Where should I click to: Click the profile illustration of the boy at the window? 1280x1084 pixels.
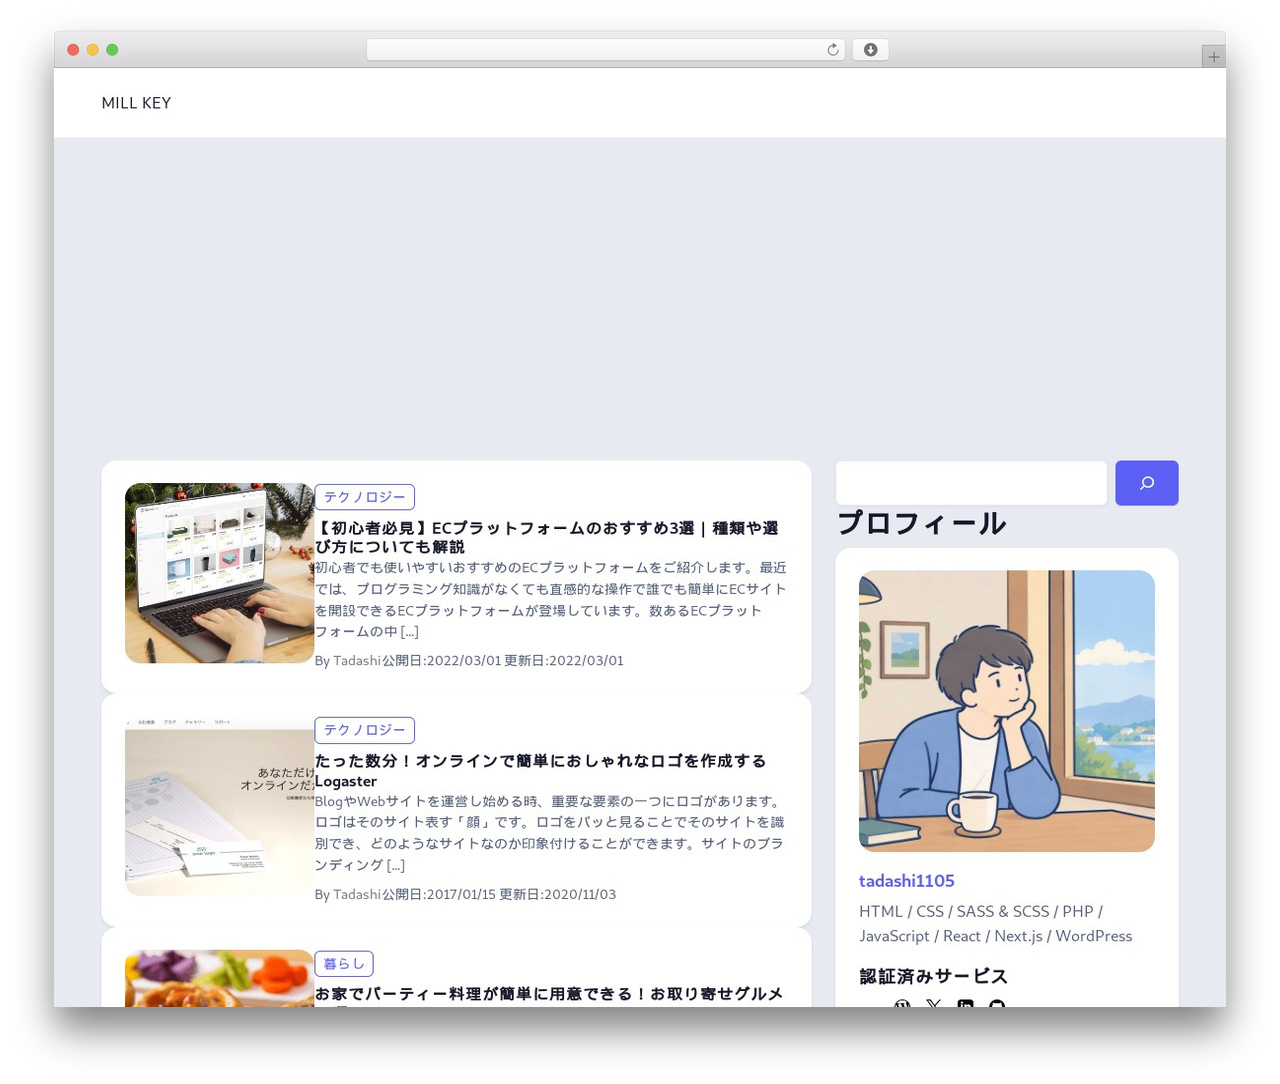point(1007,711)
